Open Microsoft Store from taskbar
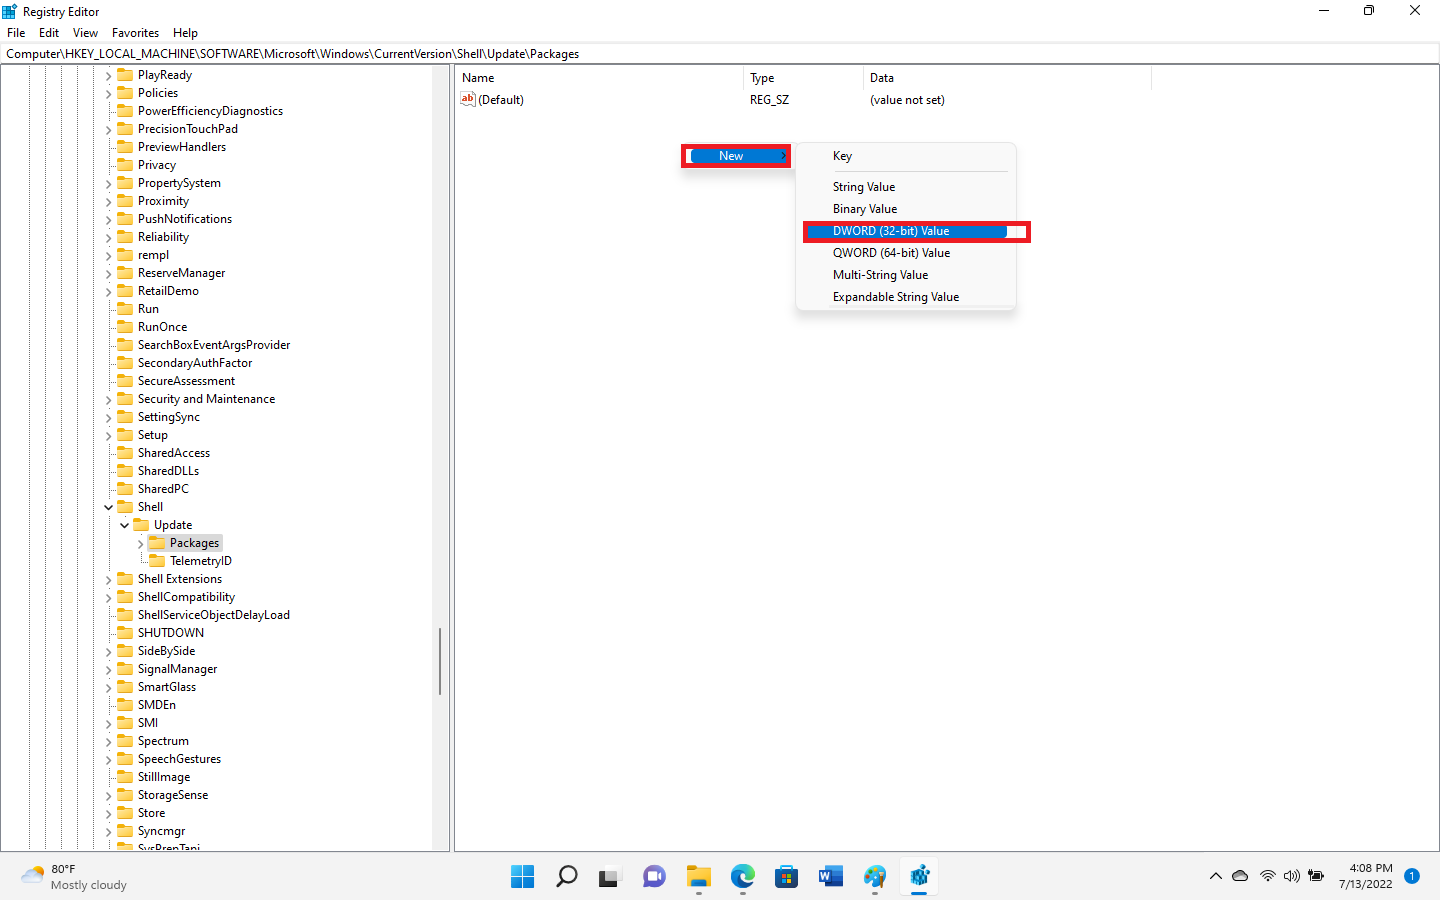Screen dimensions: 1440x900 [x=786, y=877]
